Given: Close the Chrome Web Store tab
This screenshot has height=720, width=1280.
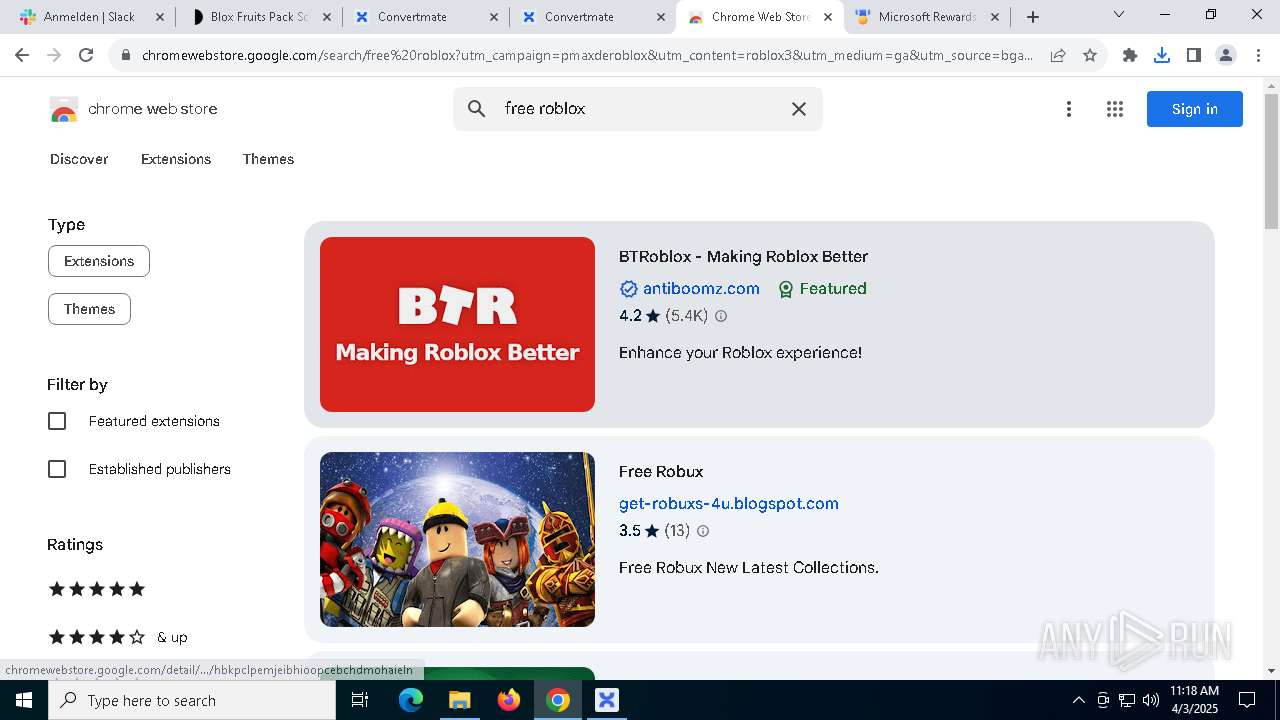Looking at the screenshot, I should tap(827, 17).
